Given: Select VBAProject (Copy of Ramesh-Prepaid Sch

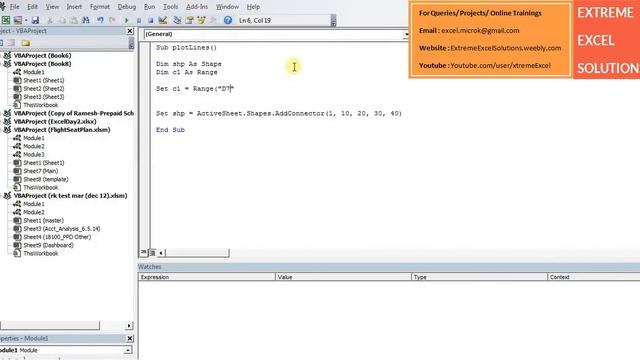Looking at the screenshot, I should coord(73,113).
